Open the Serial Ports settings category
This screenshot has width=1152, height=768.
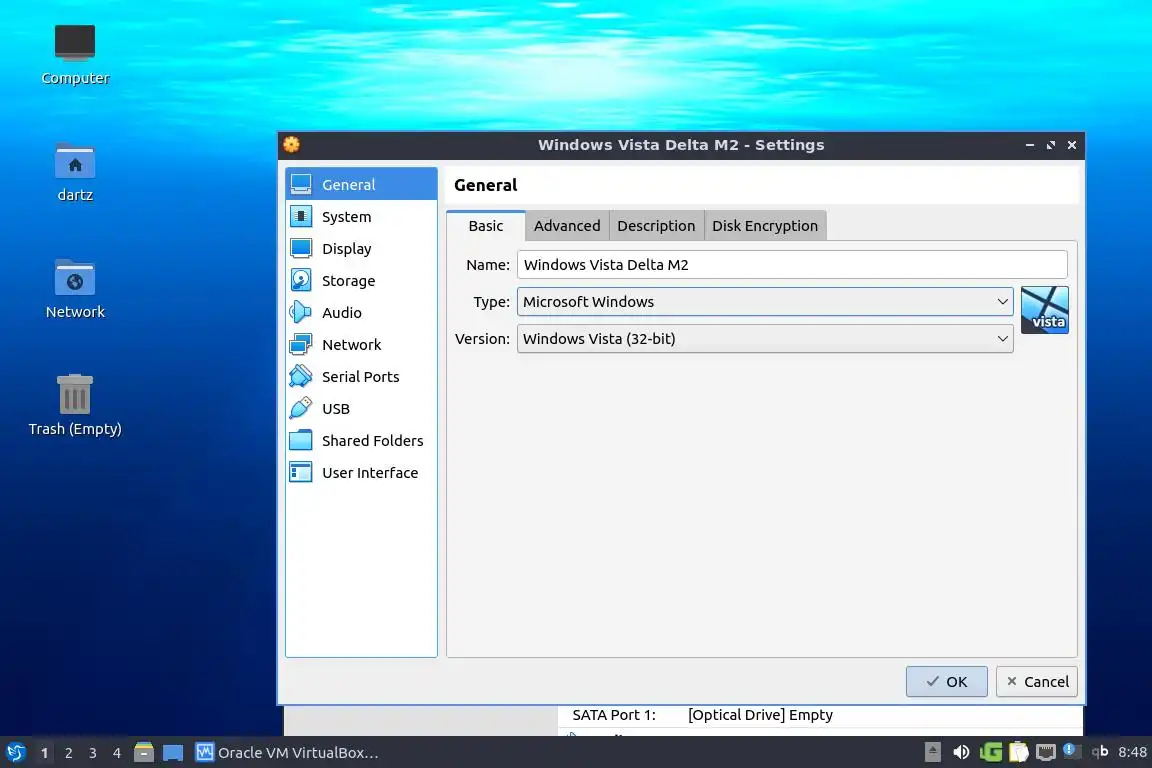[x=361, y=376]
